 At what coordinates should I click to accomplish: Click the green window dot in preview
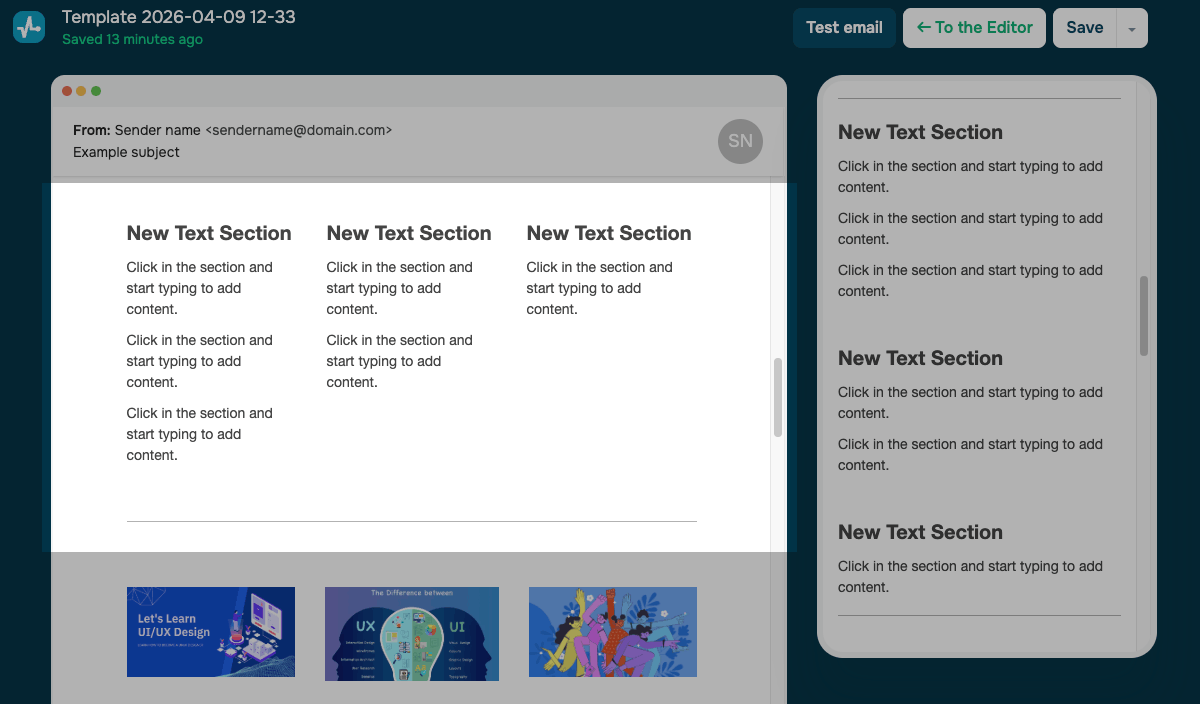point(96,91)
